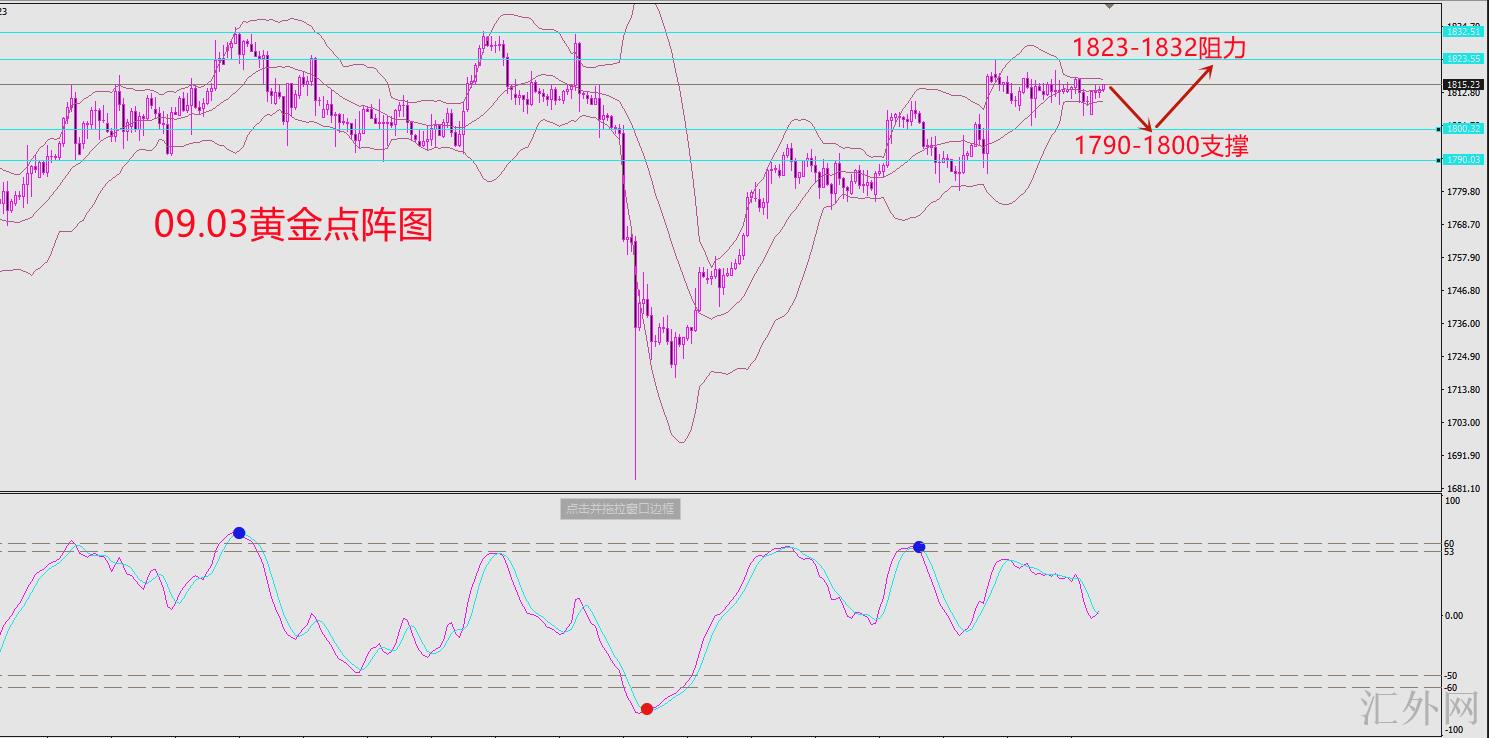Click the 1823.55 cyan price label
This screenshot has width=1489, height=738.
[1462, 59]
